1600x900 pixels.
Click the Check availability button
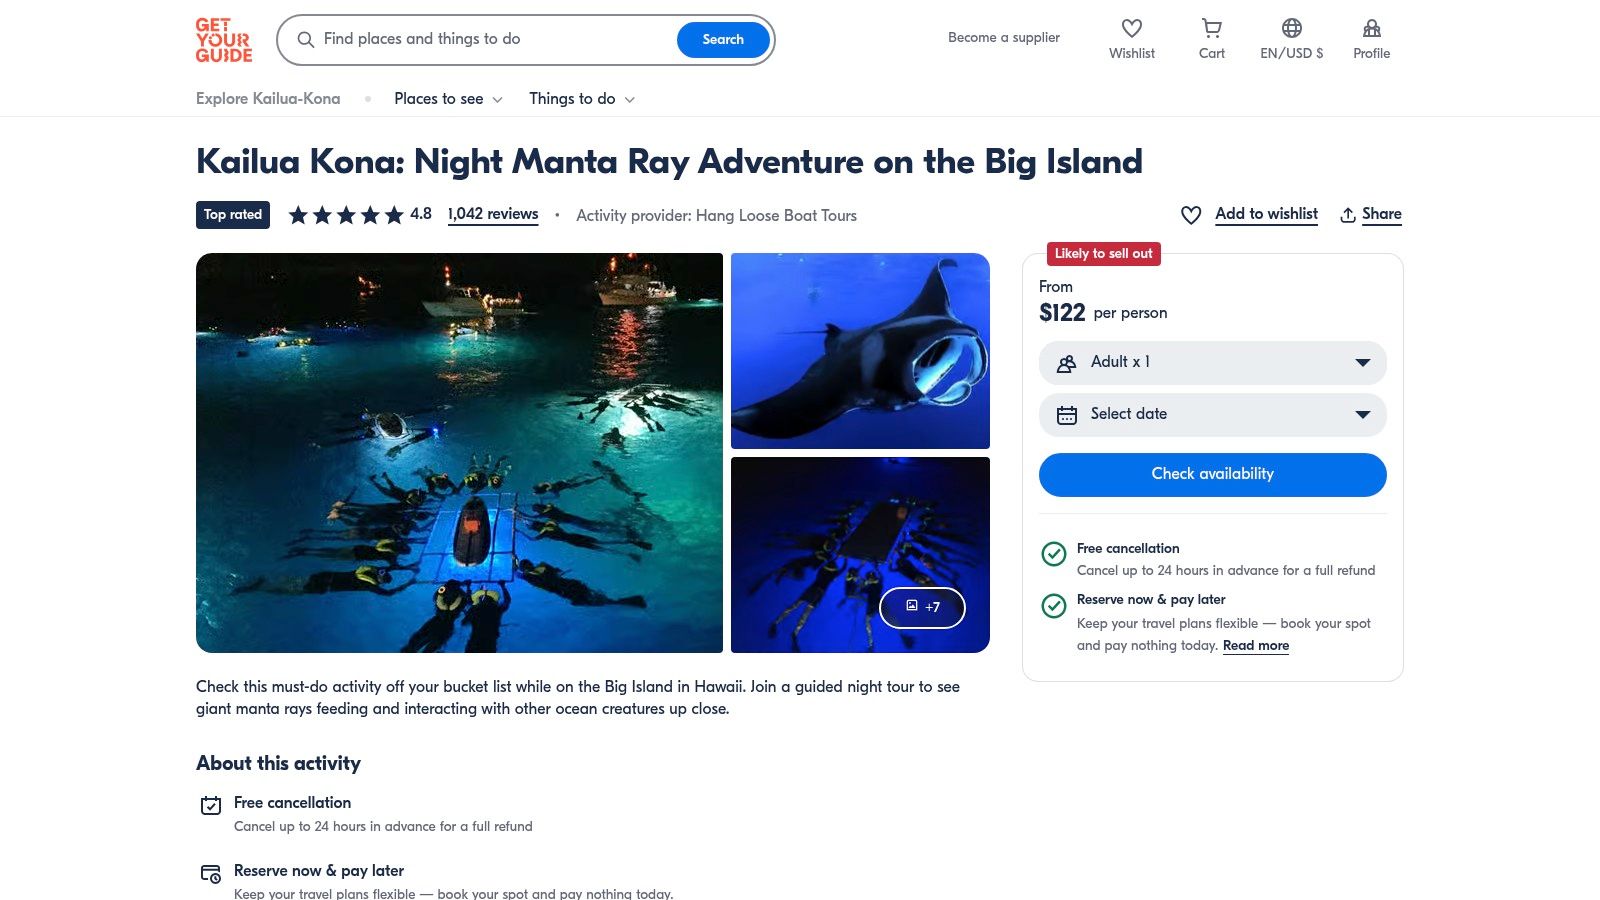click(1212, 474)
